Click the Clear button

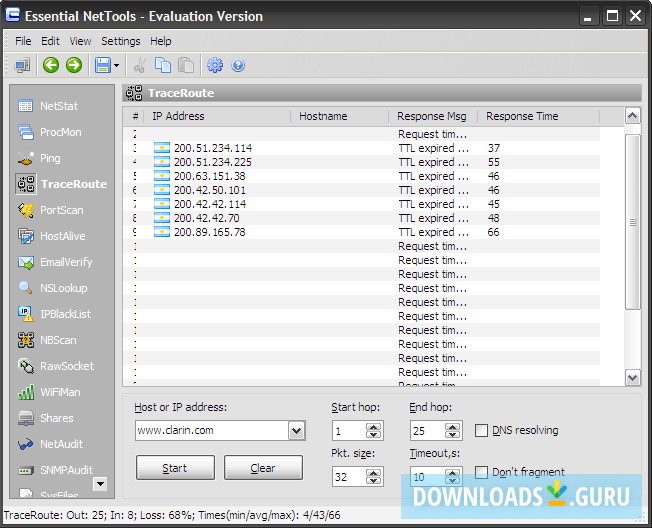(x=263, y=468)
